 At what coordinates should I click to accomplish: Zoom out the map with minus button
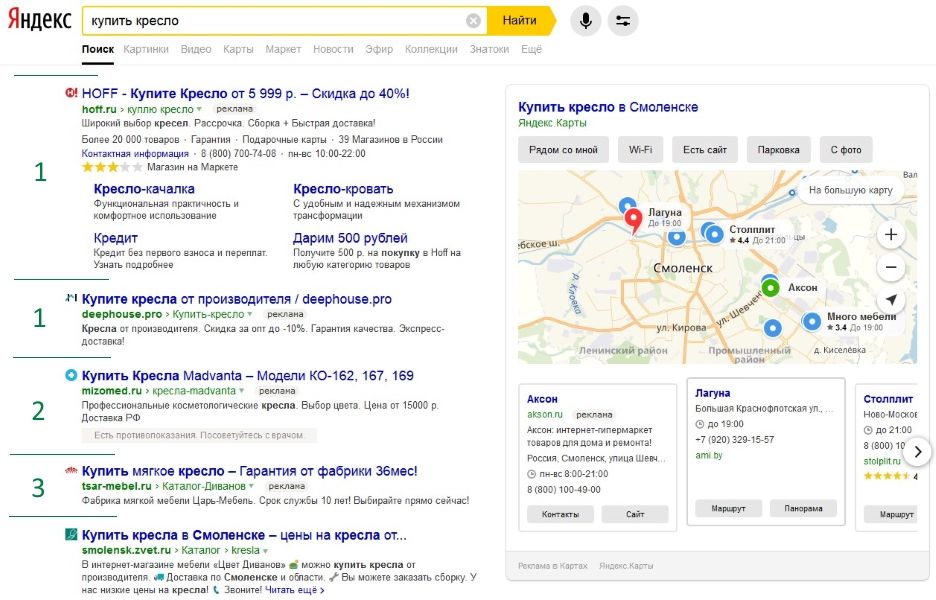click(891, 267)
